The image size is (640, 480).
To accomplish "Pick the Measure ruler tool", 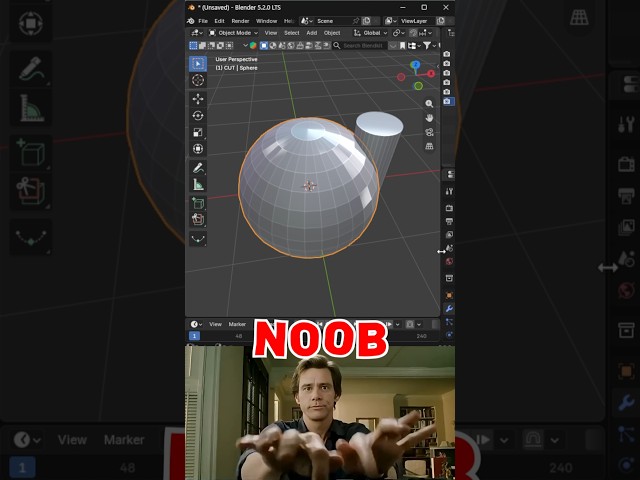I will click(198, 184).
